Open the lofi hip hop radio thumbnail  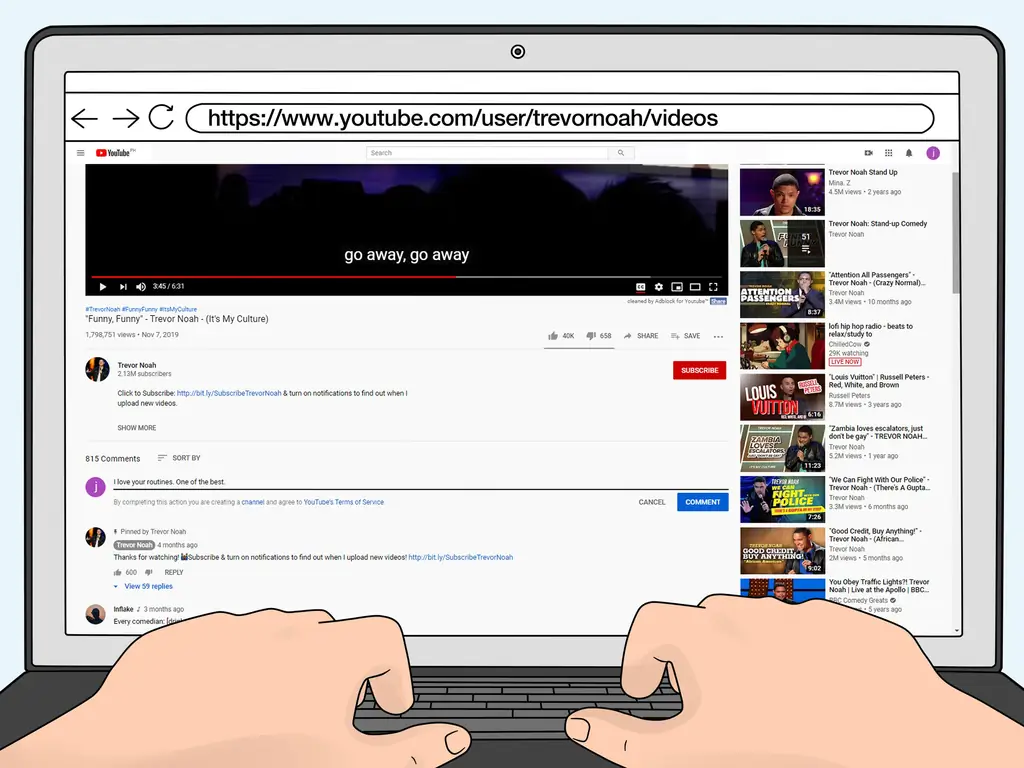pyautogui.click(x=782, y=345)
